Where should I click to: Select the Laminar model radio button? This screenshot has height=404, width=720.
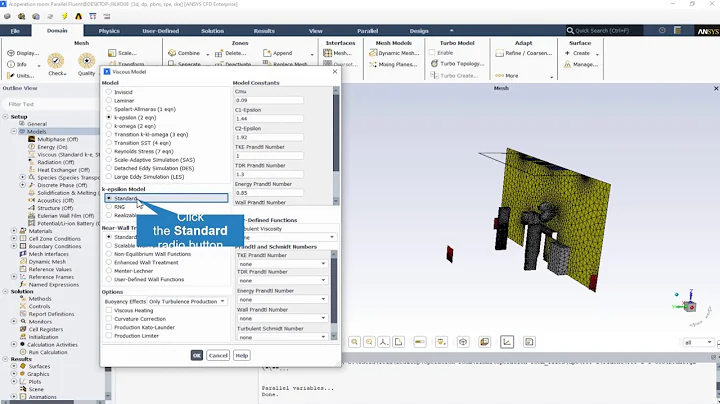coord(109,100)
